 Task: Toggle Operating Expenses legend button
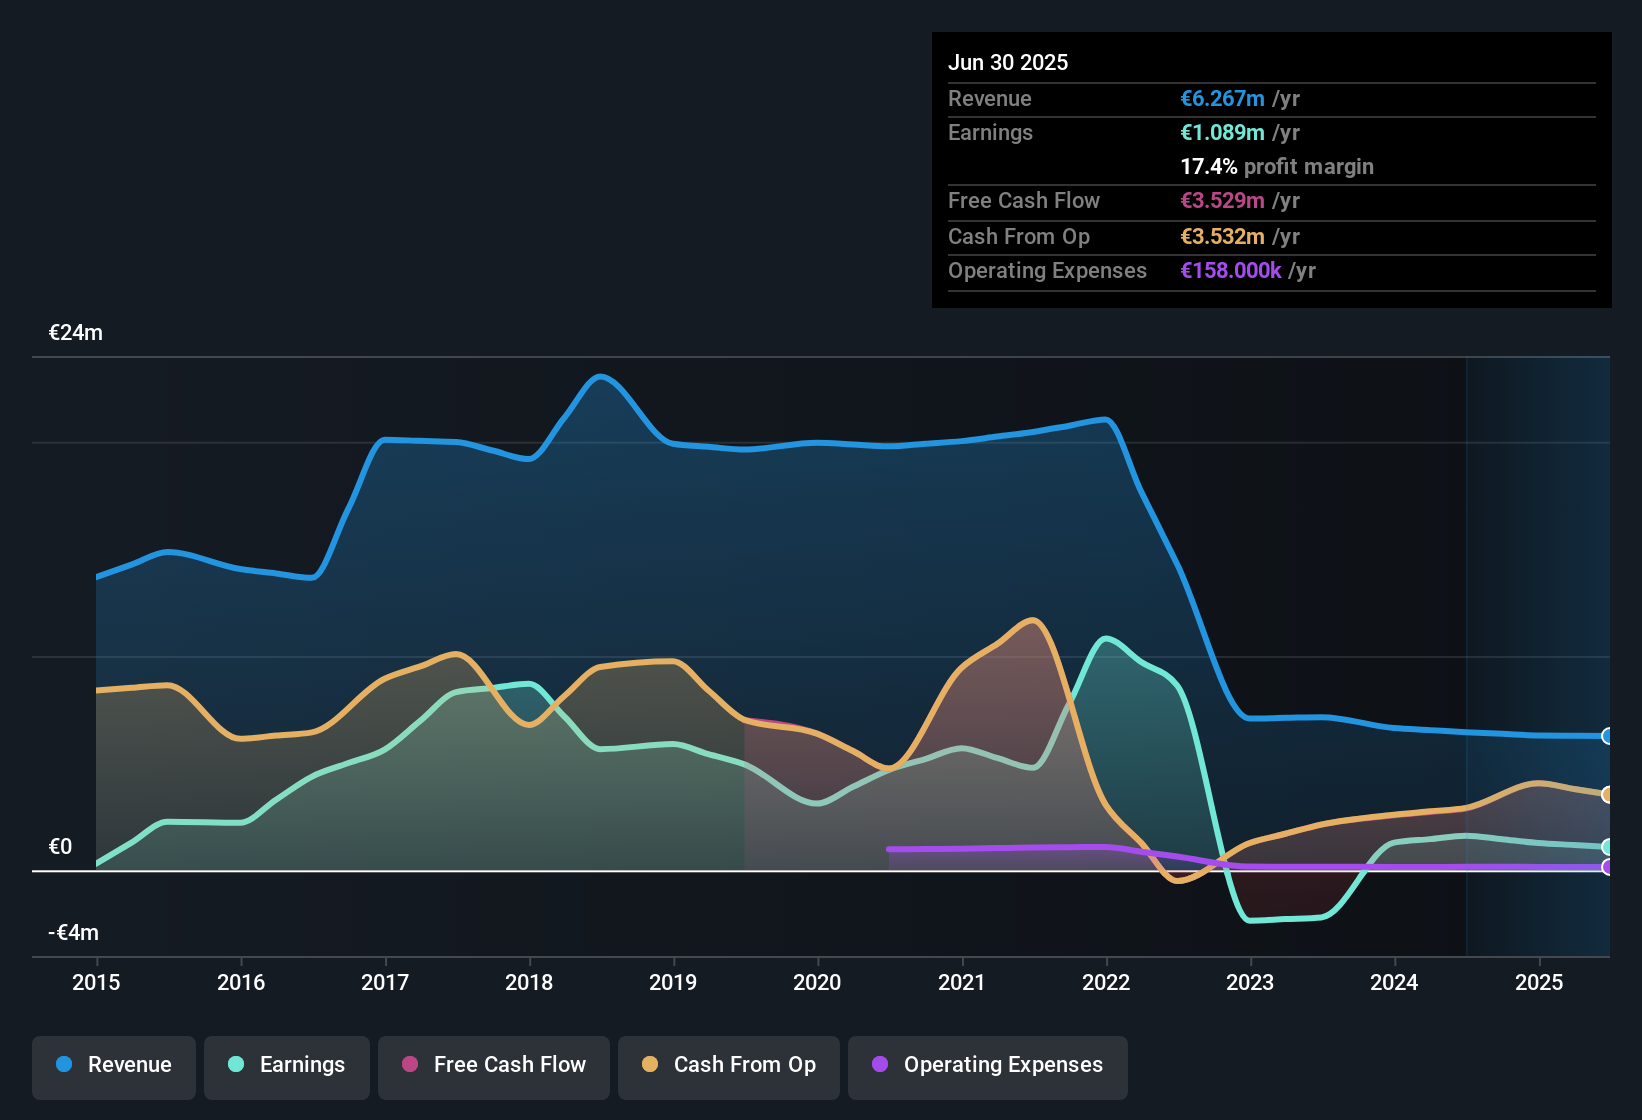coord(988,1065)
